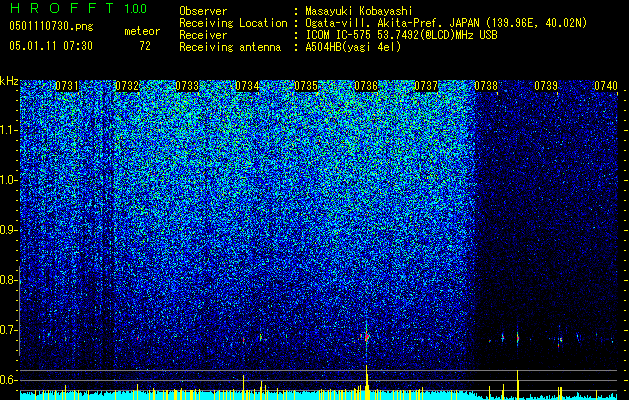Click the 0738 time marker label

pyautogui.click(x=486, y=86)
